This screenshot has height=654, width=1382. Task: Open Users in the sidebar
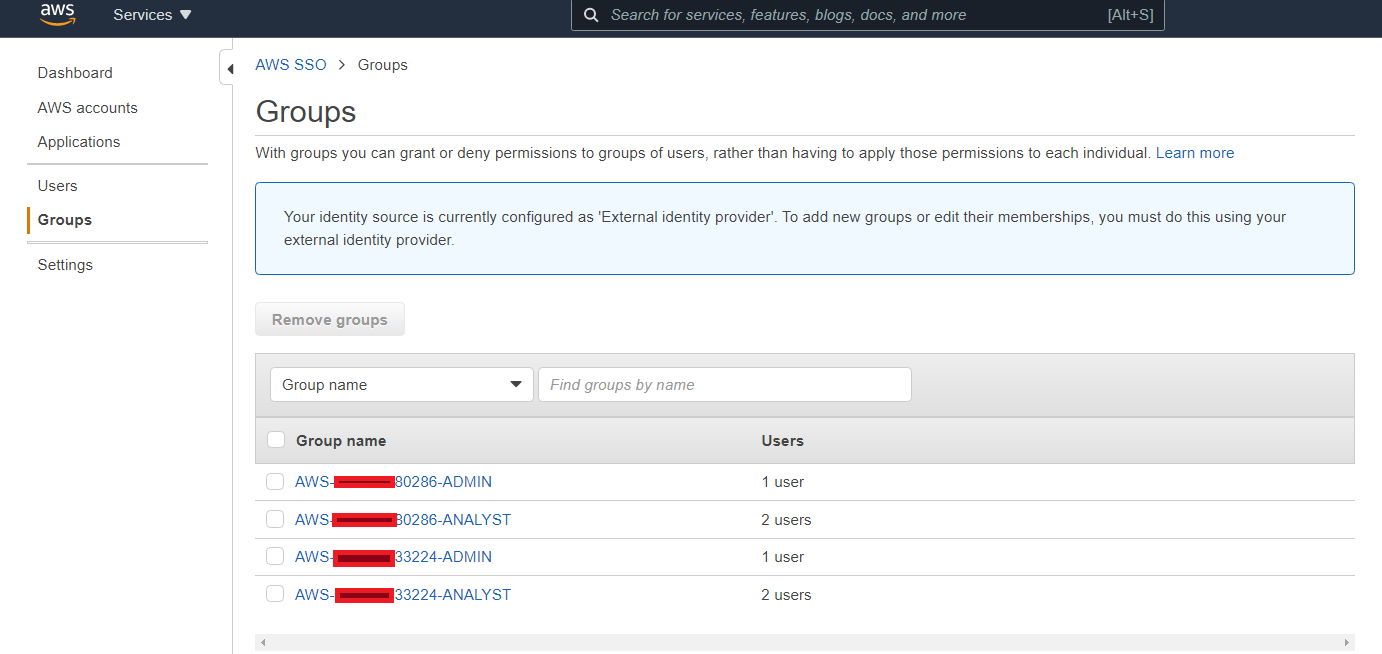tap(57, 186)
